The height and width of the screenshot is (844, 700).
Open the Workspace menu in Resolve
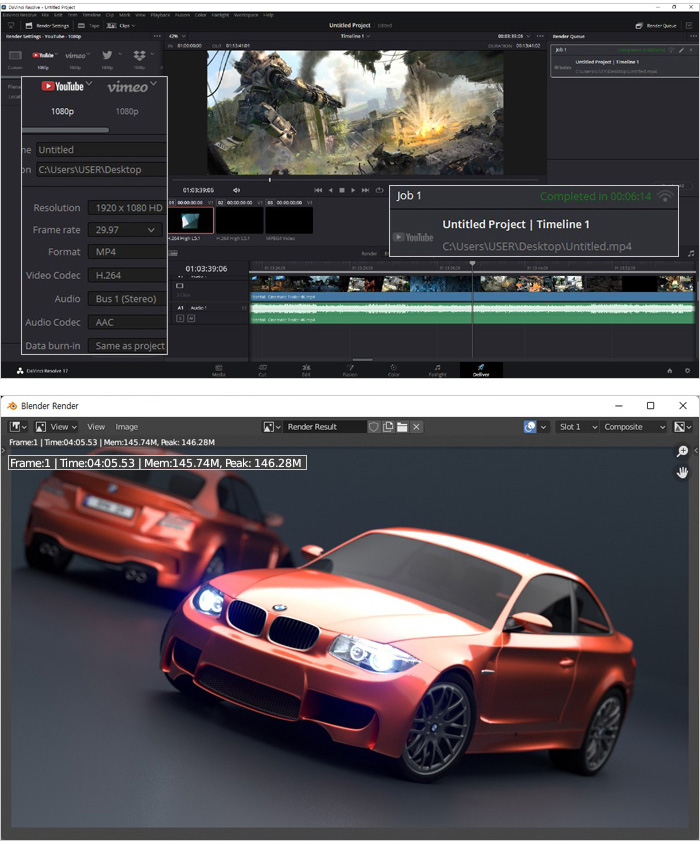point(246,15)
